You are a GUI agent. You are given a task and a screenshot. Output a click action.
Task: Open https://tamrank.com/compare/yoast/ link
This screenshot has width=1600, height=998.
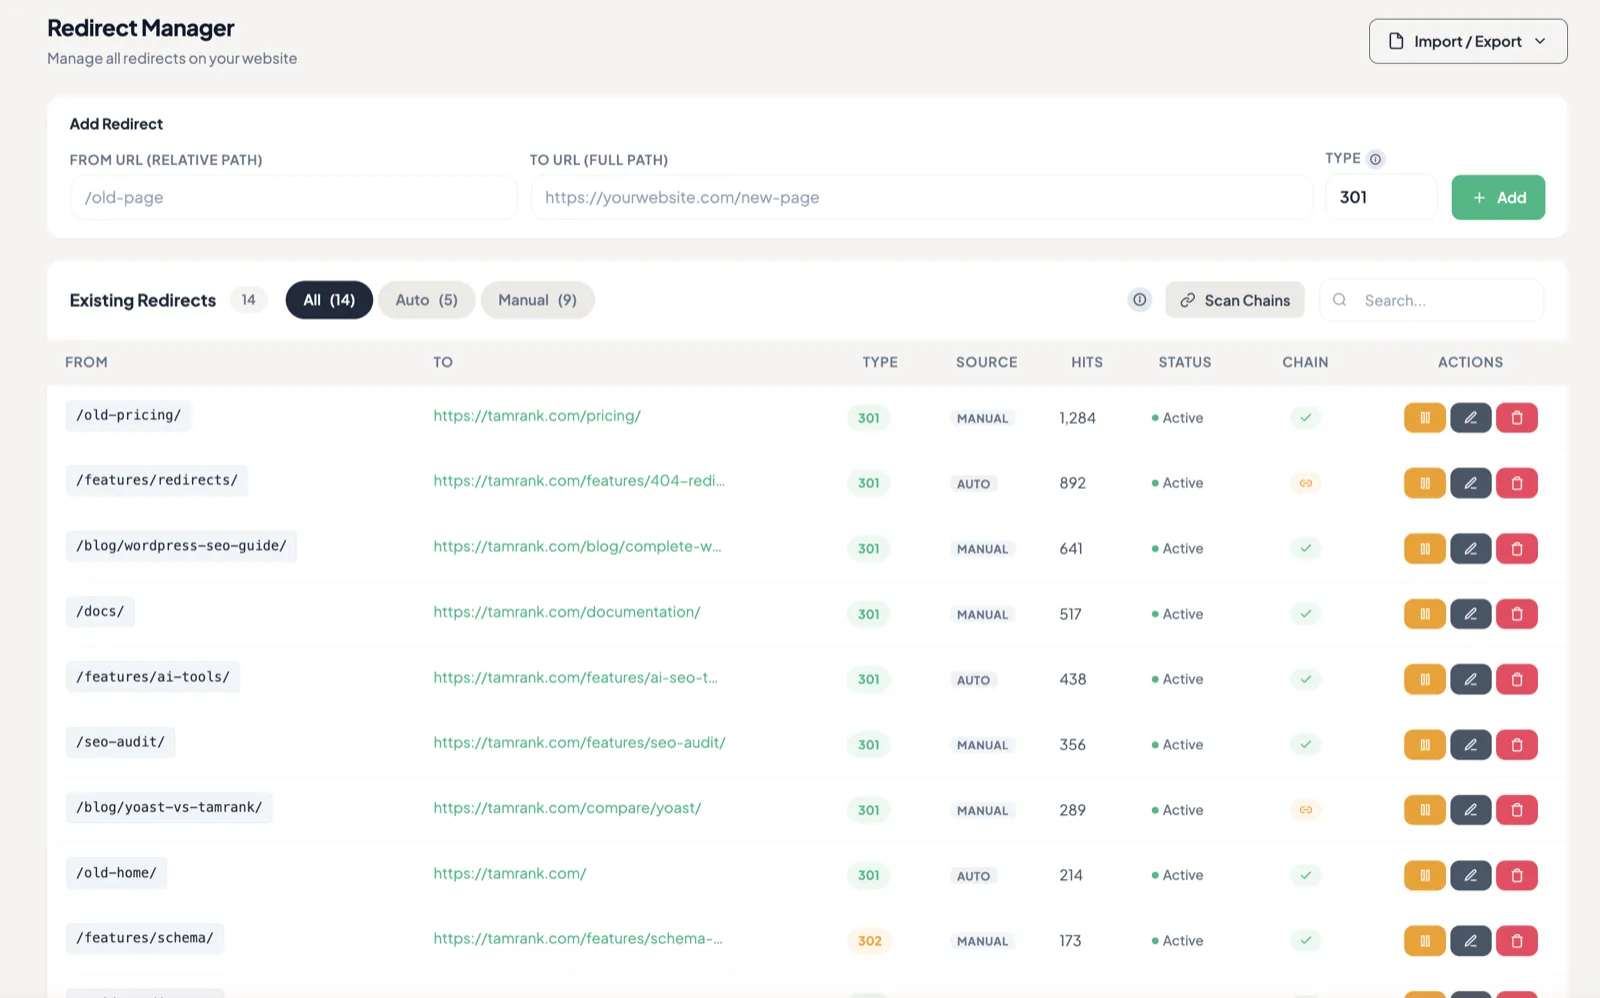tap(567, 807)
